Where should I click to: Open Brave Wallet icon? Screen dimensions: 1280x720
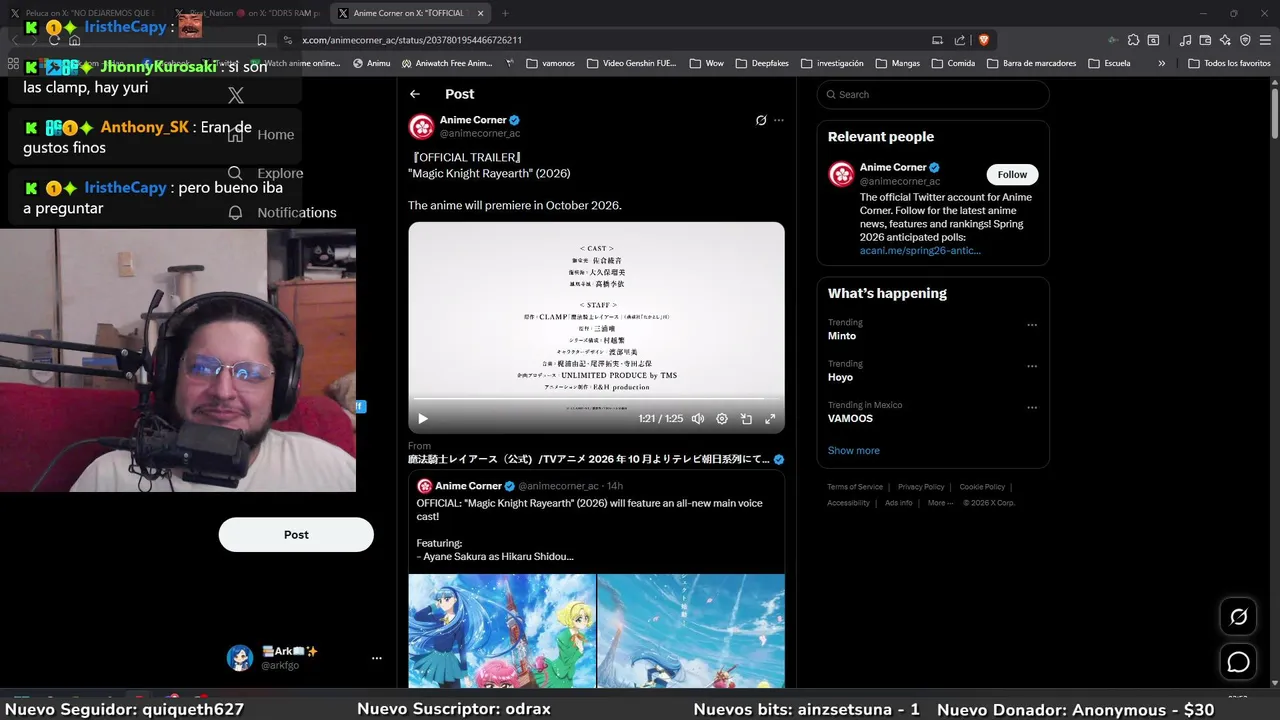pyautogui.click(x=1203, y=40)
